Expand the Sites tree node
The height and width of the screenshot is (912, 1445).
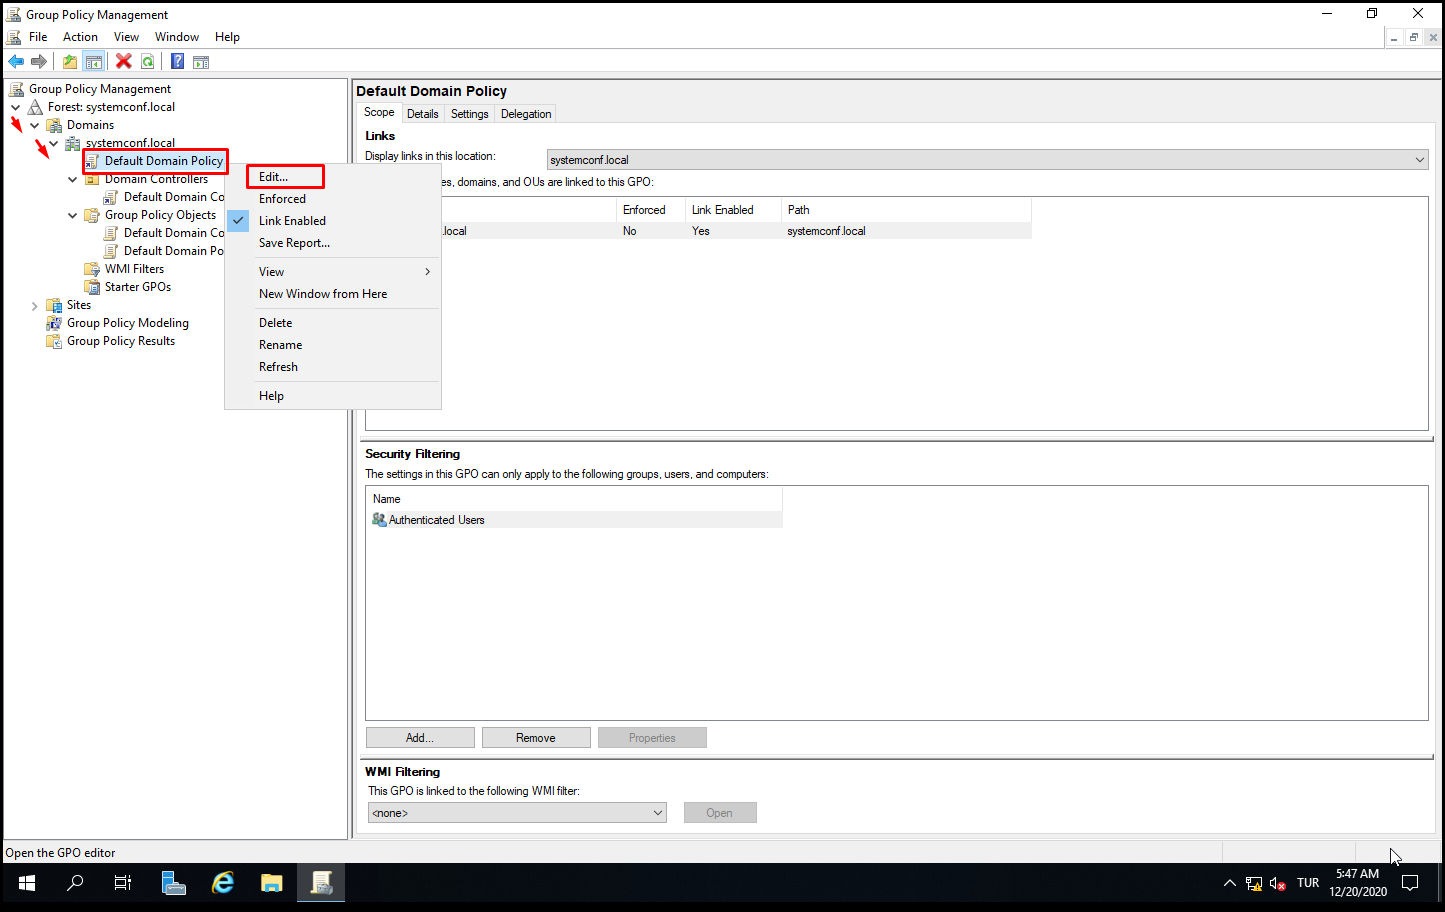click(35, 305)
